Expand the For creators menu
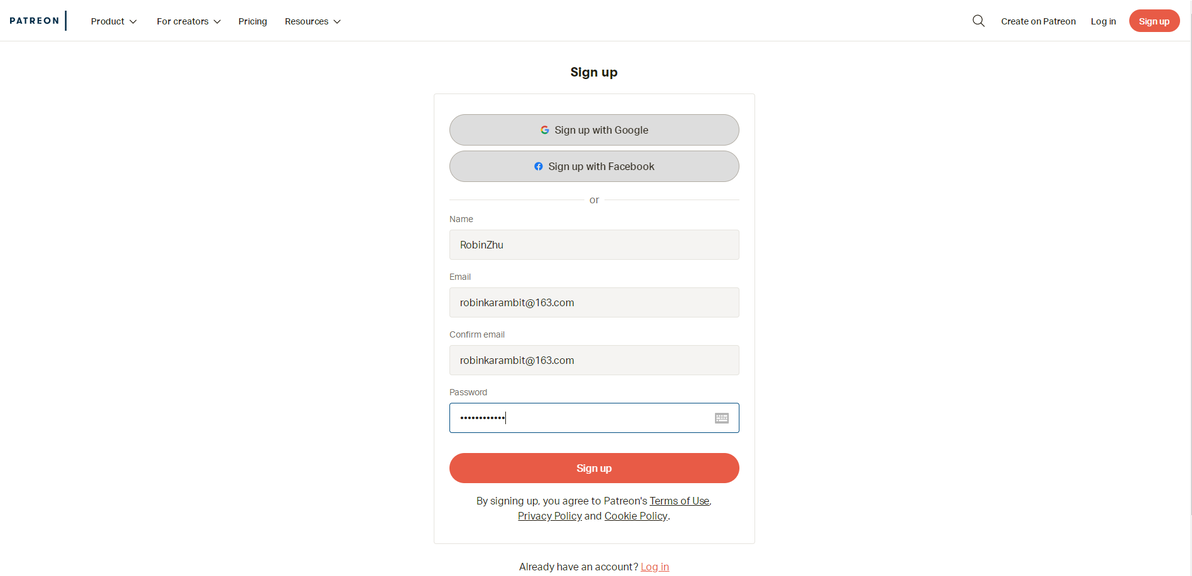 click(189, 21)
